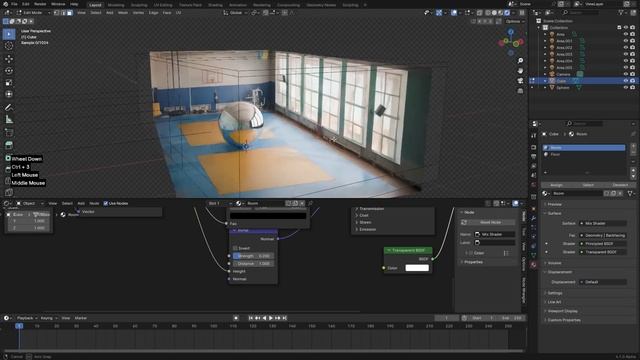Select the Cursor tool
Image resolution: width=640 pixels, height=360 pixels.
[x=9, y=46]
